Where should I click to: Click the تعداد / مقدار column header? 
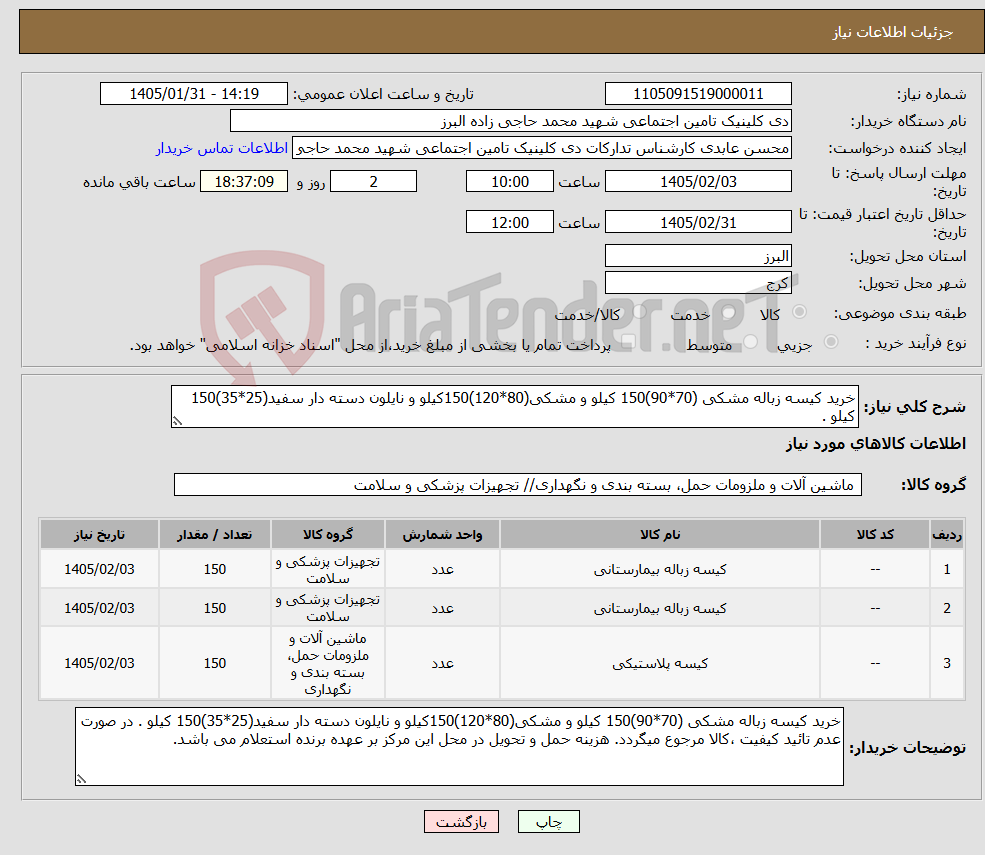point(214,535)
